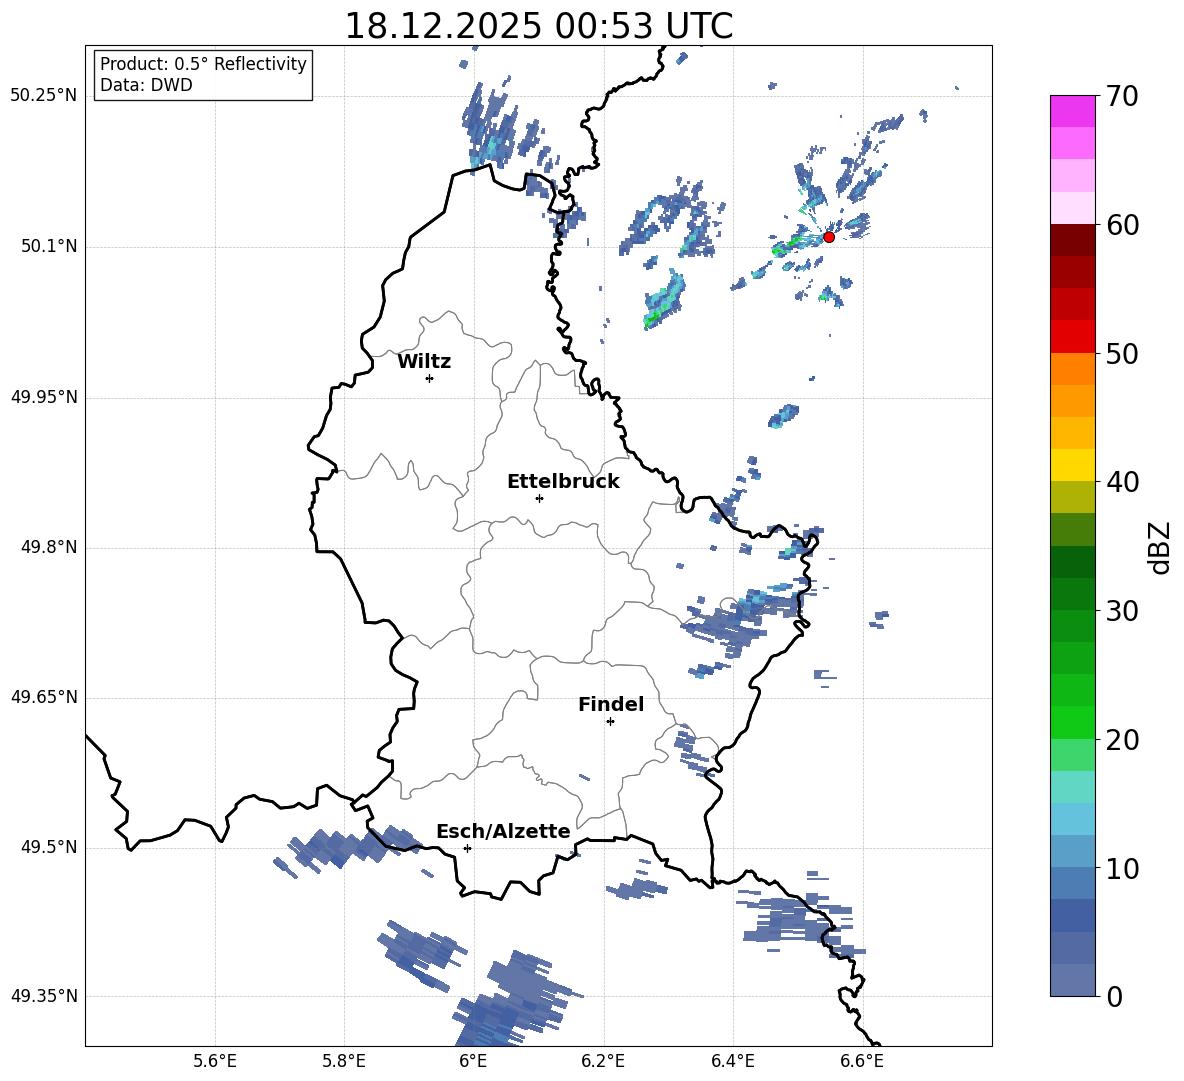Click the 6.6°E longitude label
1184x1081 pixels.
tap(862, 1061)
